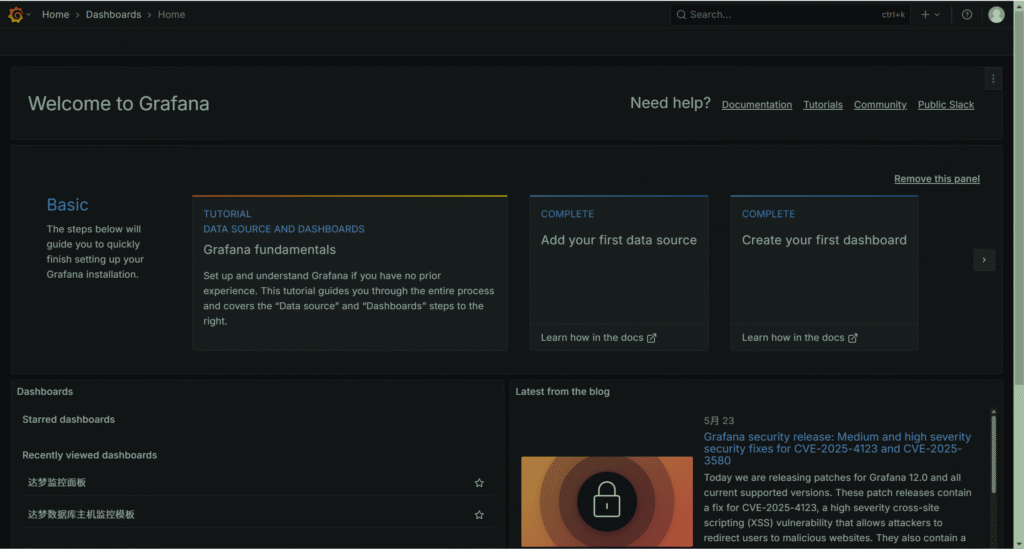The width and height of the screenshot is (1024, 549).
Task: Star the 达梦数据库主机监控模板 dashboard
Action: pos(479,515)
